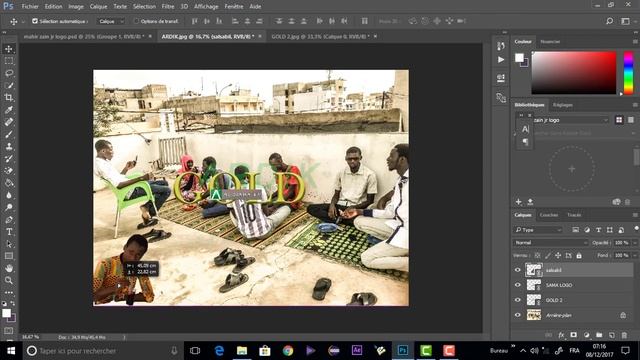
Task: Select the Zoom tool
Action: 9,280
